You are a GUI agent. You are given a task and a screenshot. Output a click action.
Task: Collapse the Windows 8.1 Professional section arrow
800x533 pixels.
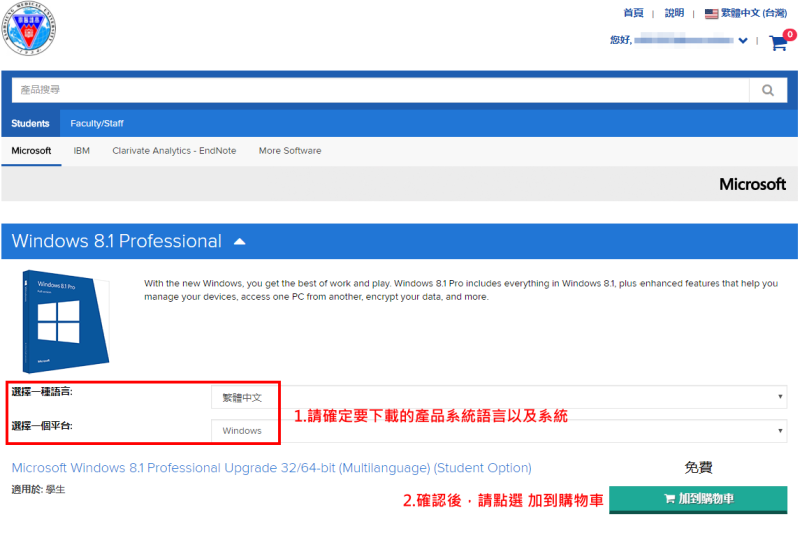coord(239,242)
